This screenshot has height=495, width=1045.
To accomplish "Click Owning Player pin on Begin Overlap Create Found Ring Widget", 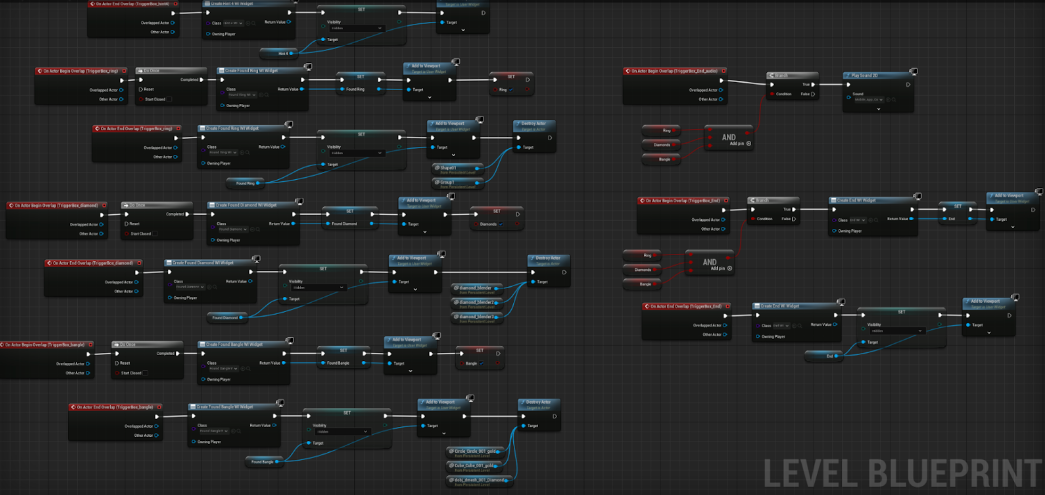I will (x=221, y=105).
